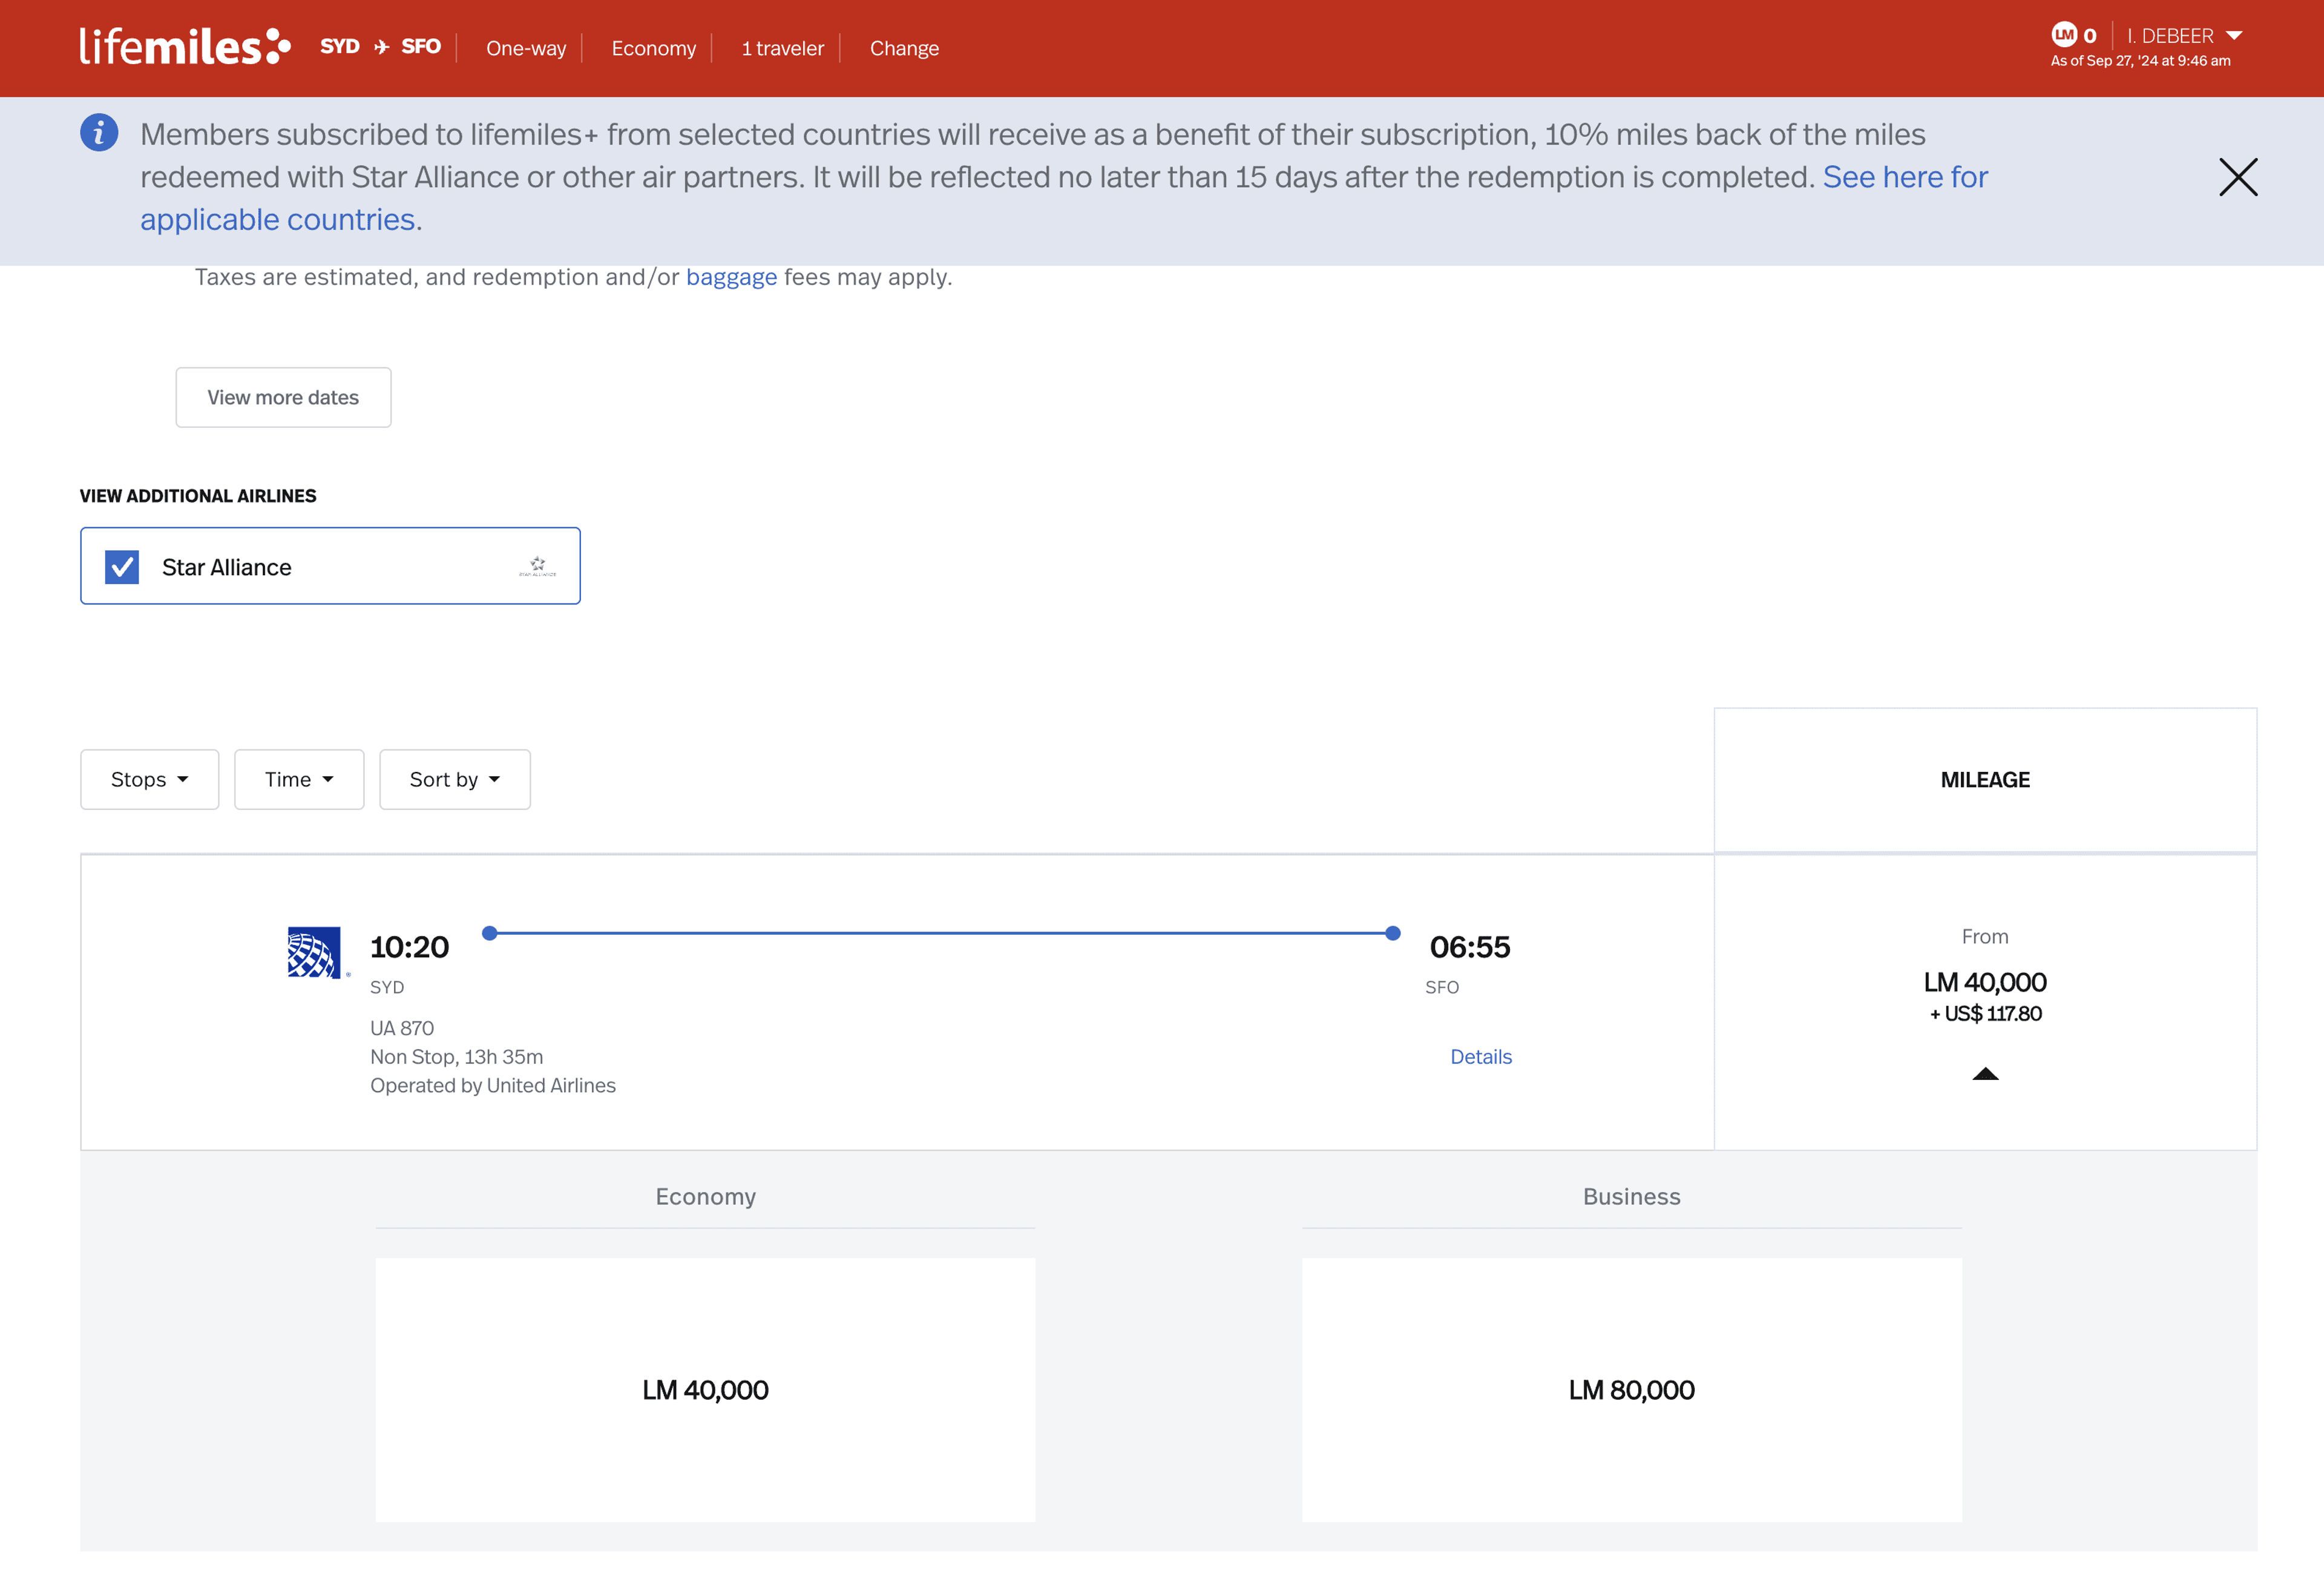Uncheck the Star Alliance checkbox
Screen dimensions: 2324x1571
pos(122,567)
